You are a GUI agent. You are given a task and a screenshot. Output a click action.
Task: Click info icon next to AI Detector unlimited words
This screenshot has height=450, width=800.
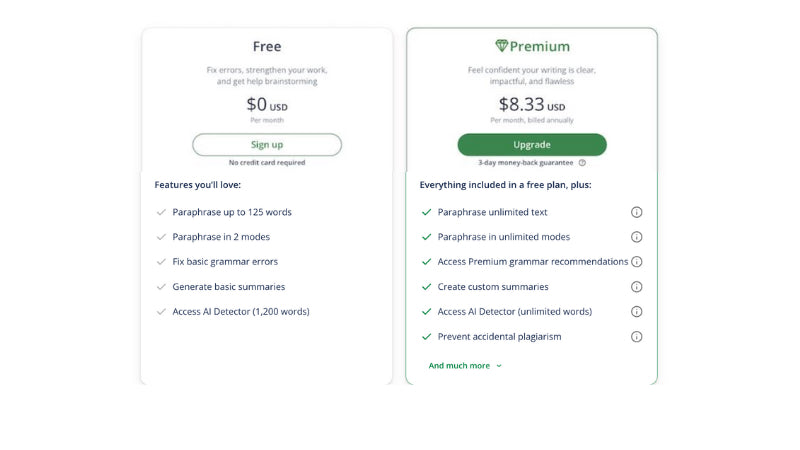[636, 312]
